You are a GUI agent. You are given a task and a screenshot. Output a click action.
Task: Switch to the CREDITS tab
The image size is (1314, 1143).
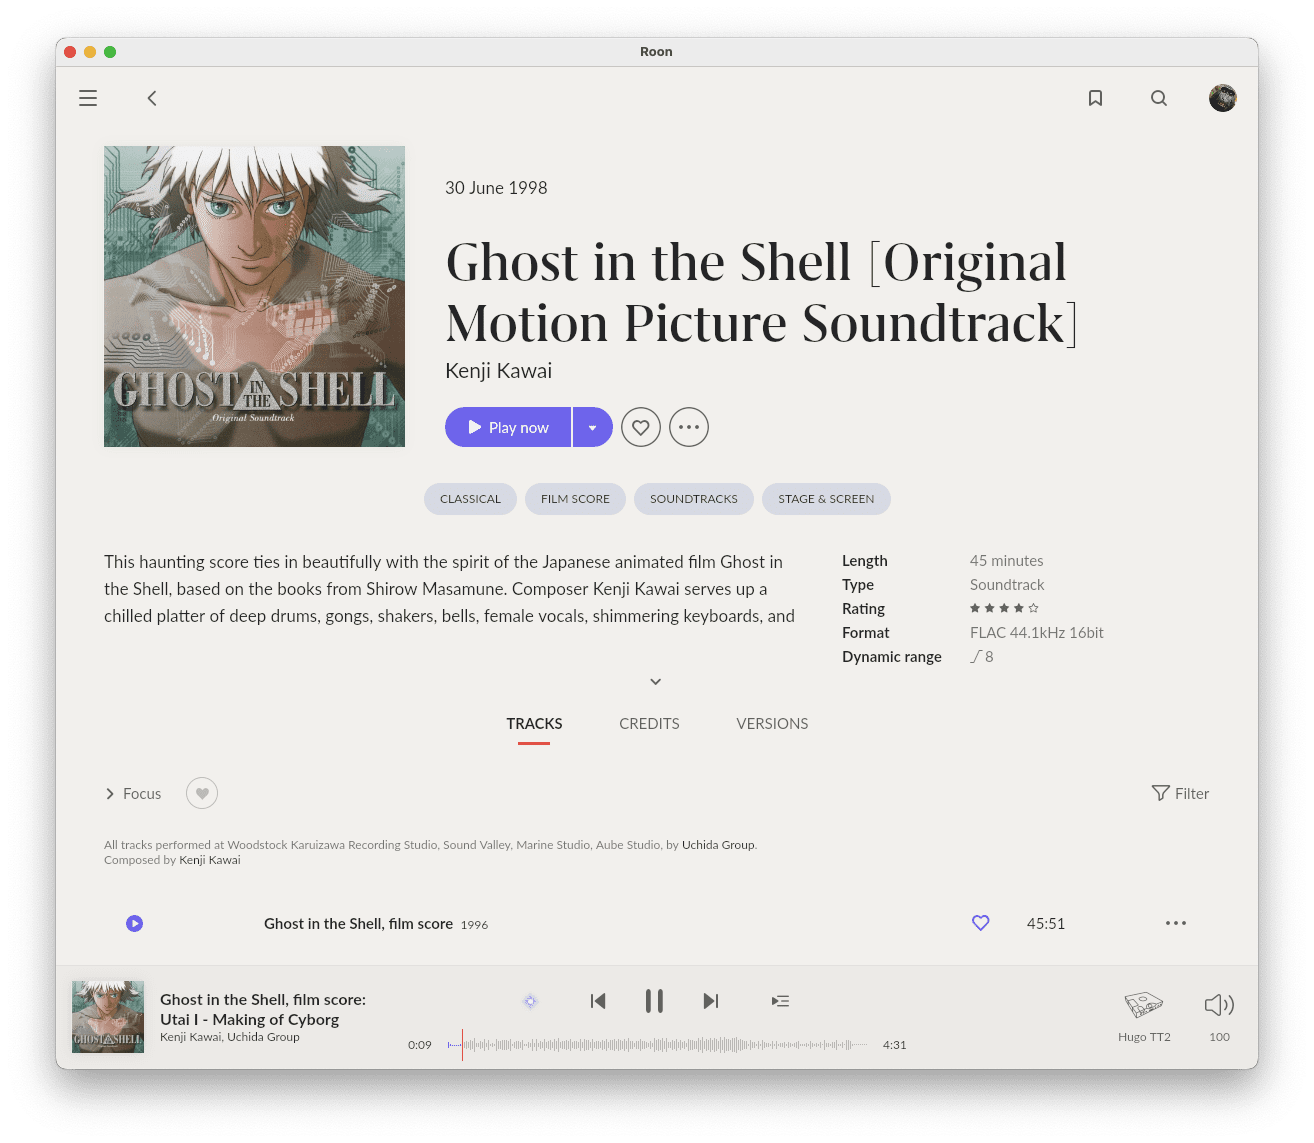(649, 724)
